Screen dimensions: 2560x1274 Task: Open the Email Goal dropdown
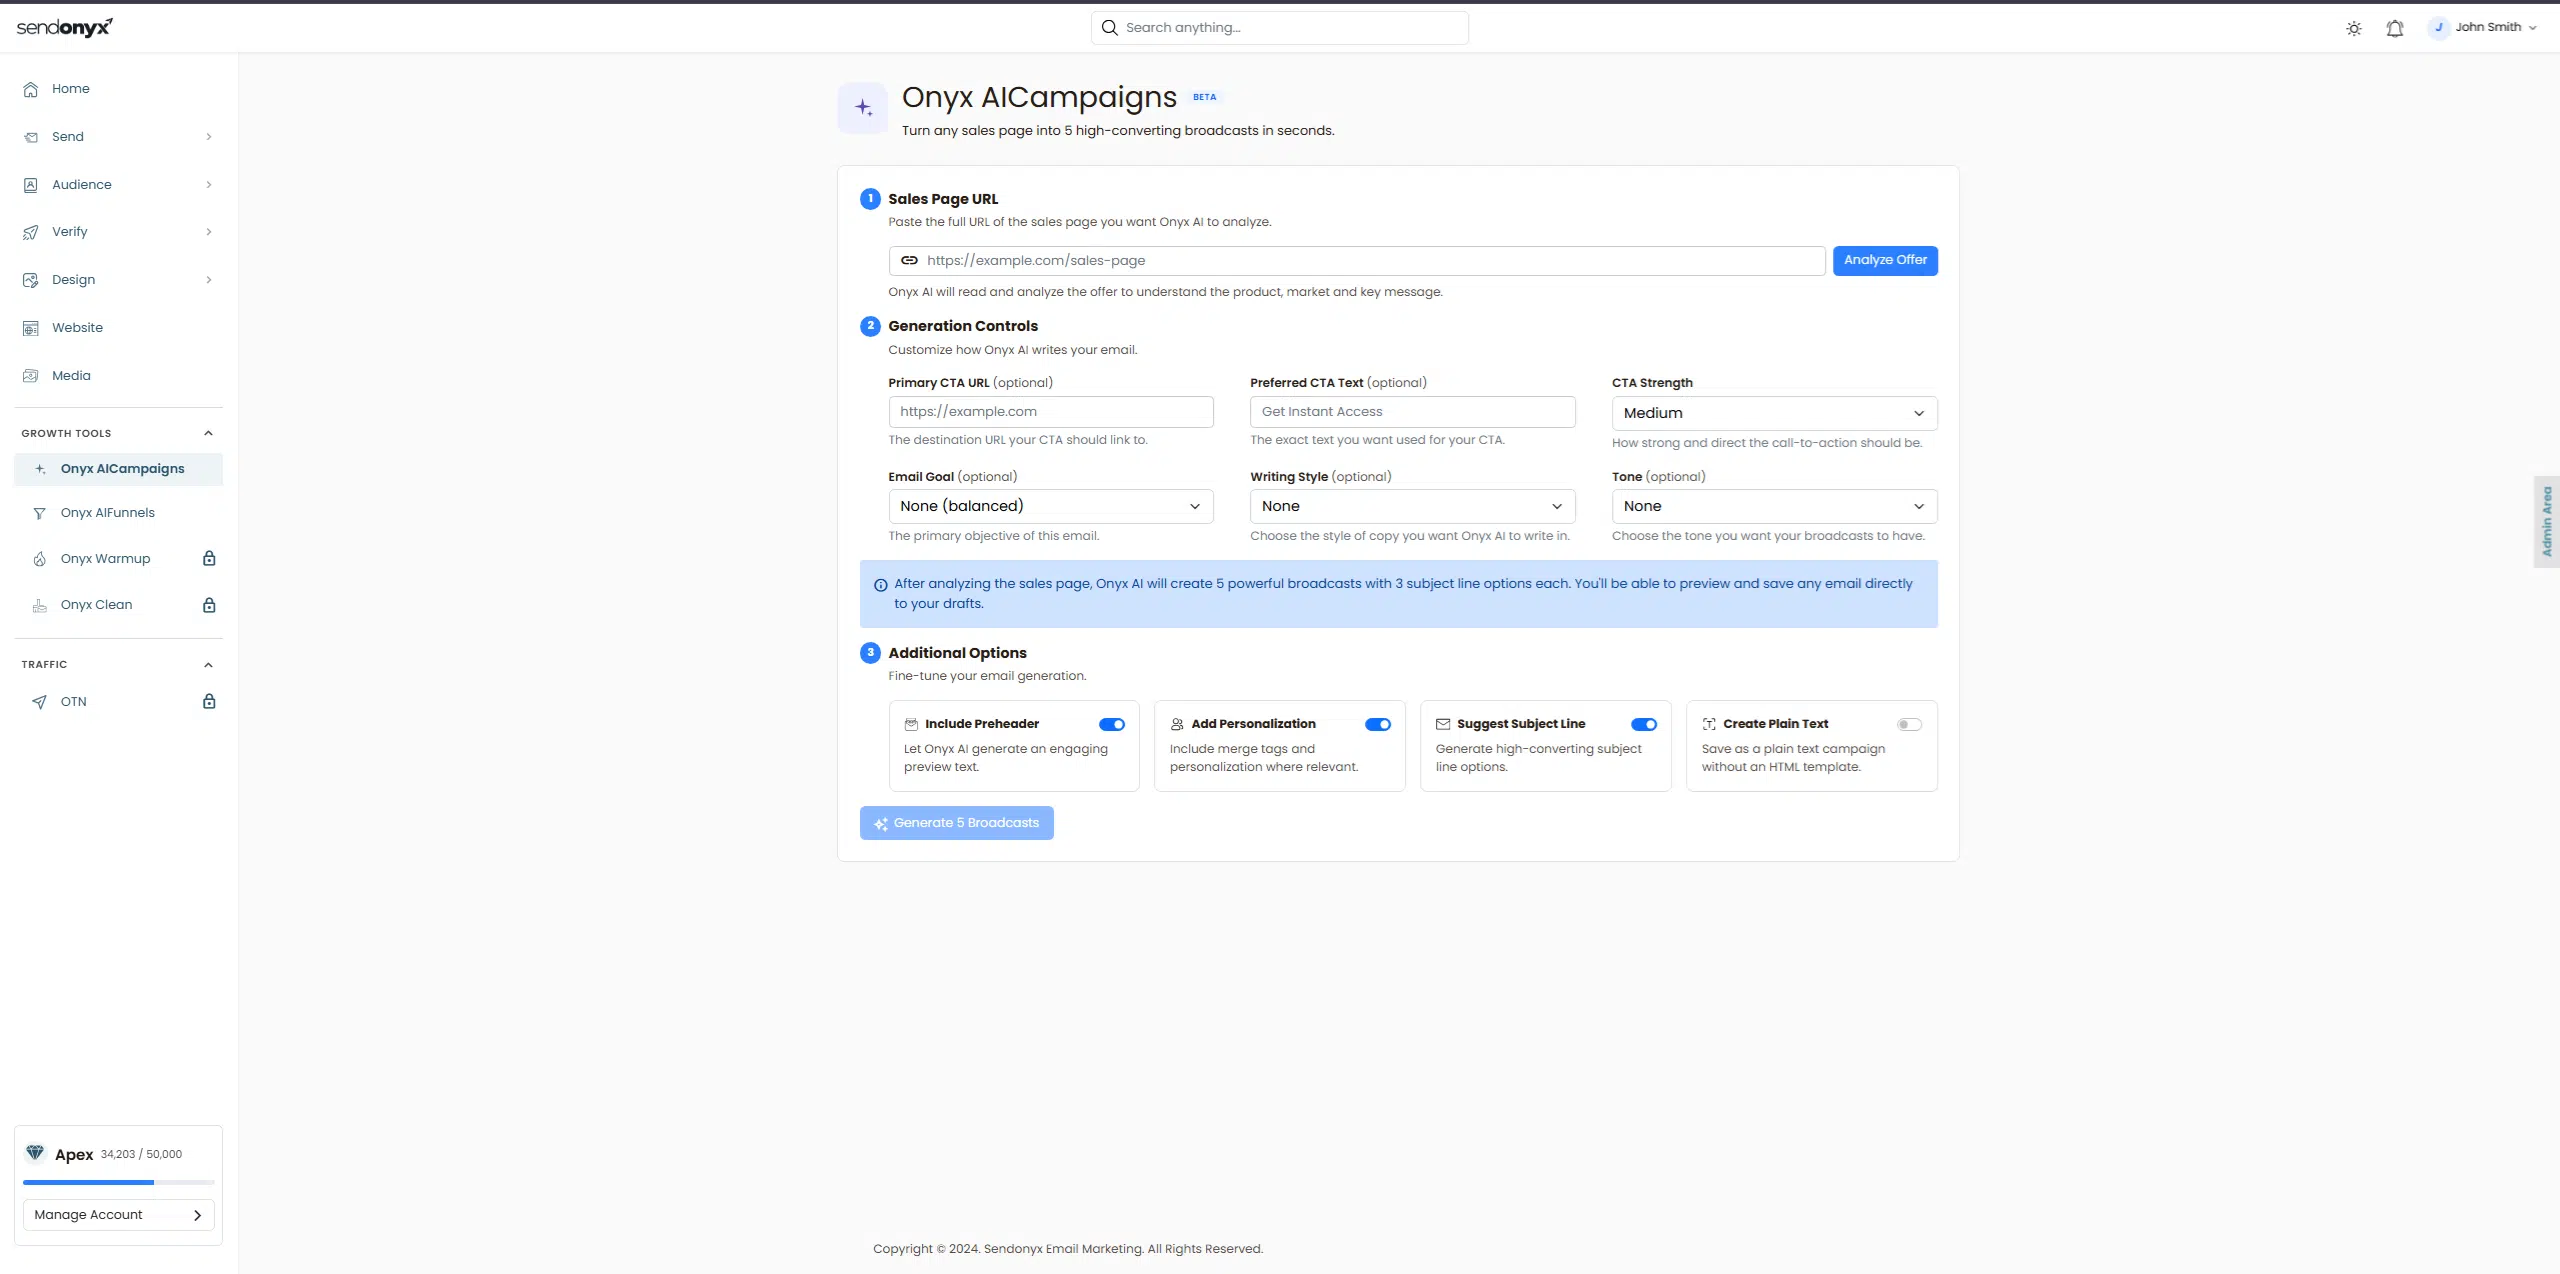(1050, 506)
